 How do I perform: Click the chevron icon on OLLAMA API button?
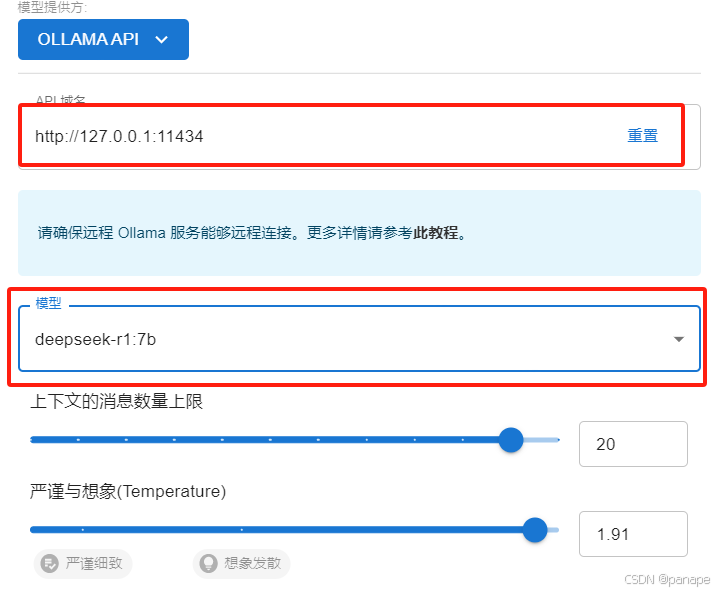click(x=161, y=40)
